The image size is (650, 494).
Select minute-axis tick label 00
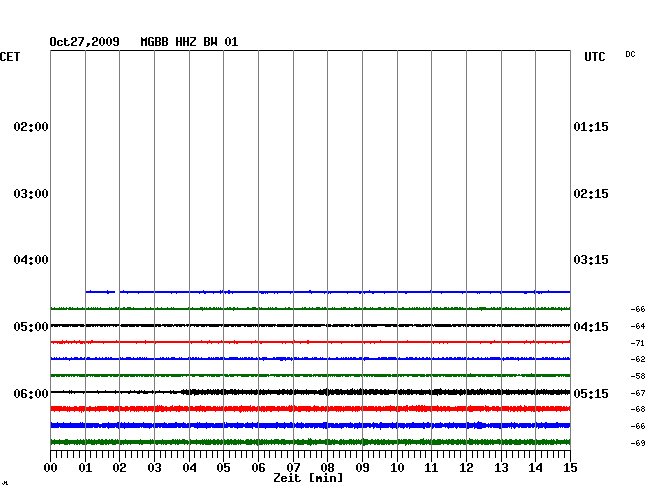51,468
